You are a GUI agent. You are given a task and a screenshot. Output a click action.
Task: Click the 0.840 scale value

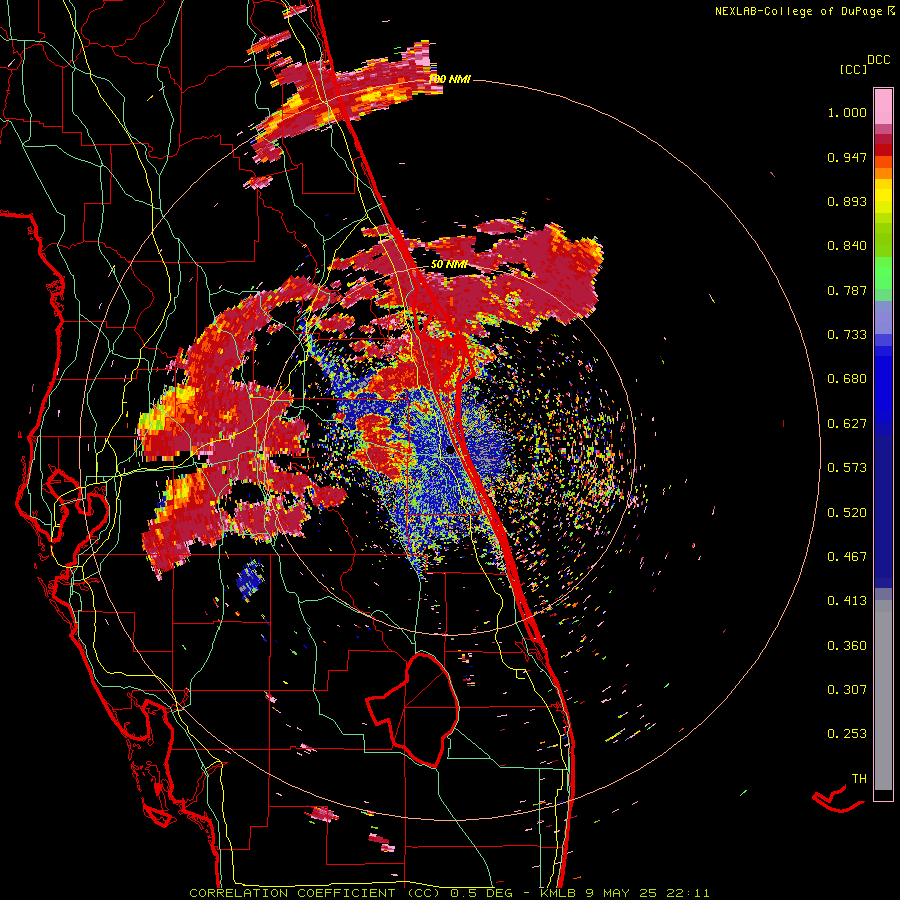pyautogui.click(x=847, y=246)
